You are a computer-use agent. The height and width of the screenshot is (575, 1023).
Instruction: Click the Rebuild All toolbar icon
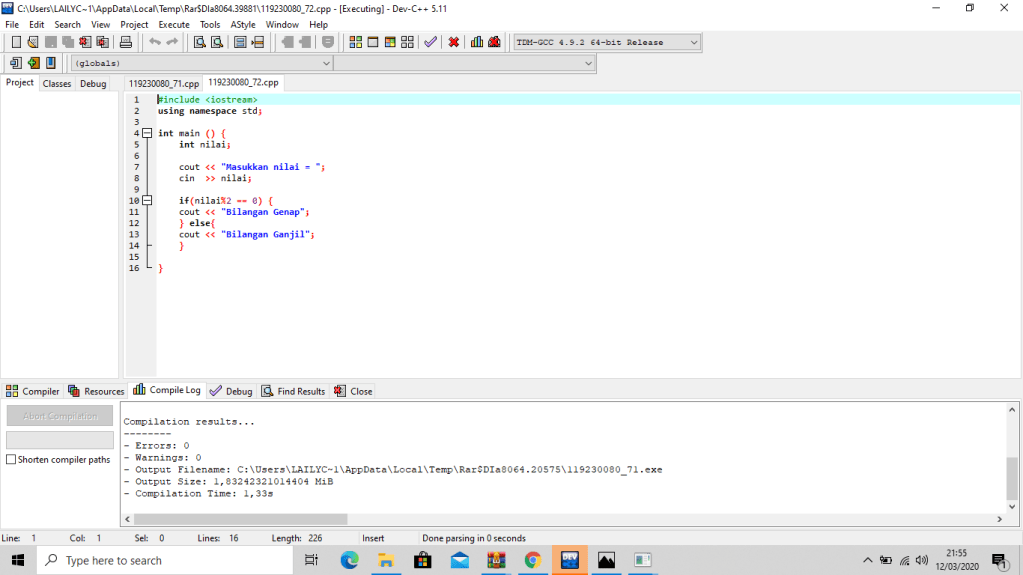[407, 42]
